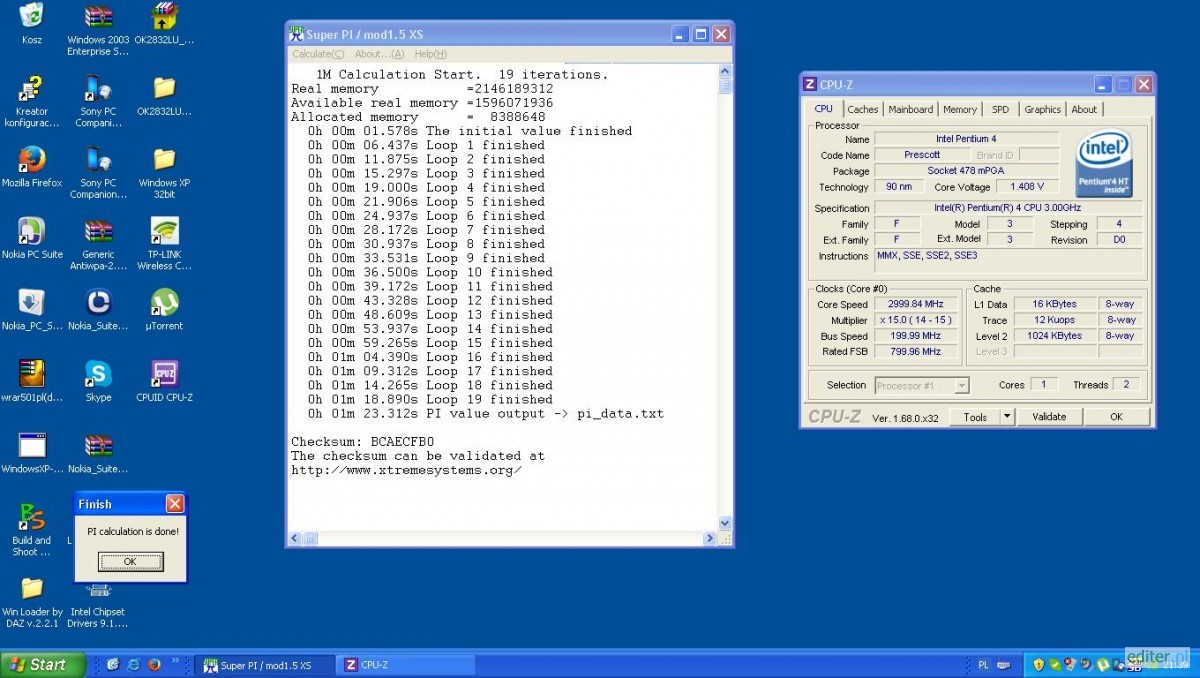Switch to the Mainboard tab in CPU-Z
Image resolution: width=1200 pixels, height=678 pixels.
tap(911, 110)
